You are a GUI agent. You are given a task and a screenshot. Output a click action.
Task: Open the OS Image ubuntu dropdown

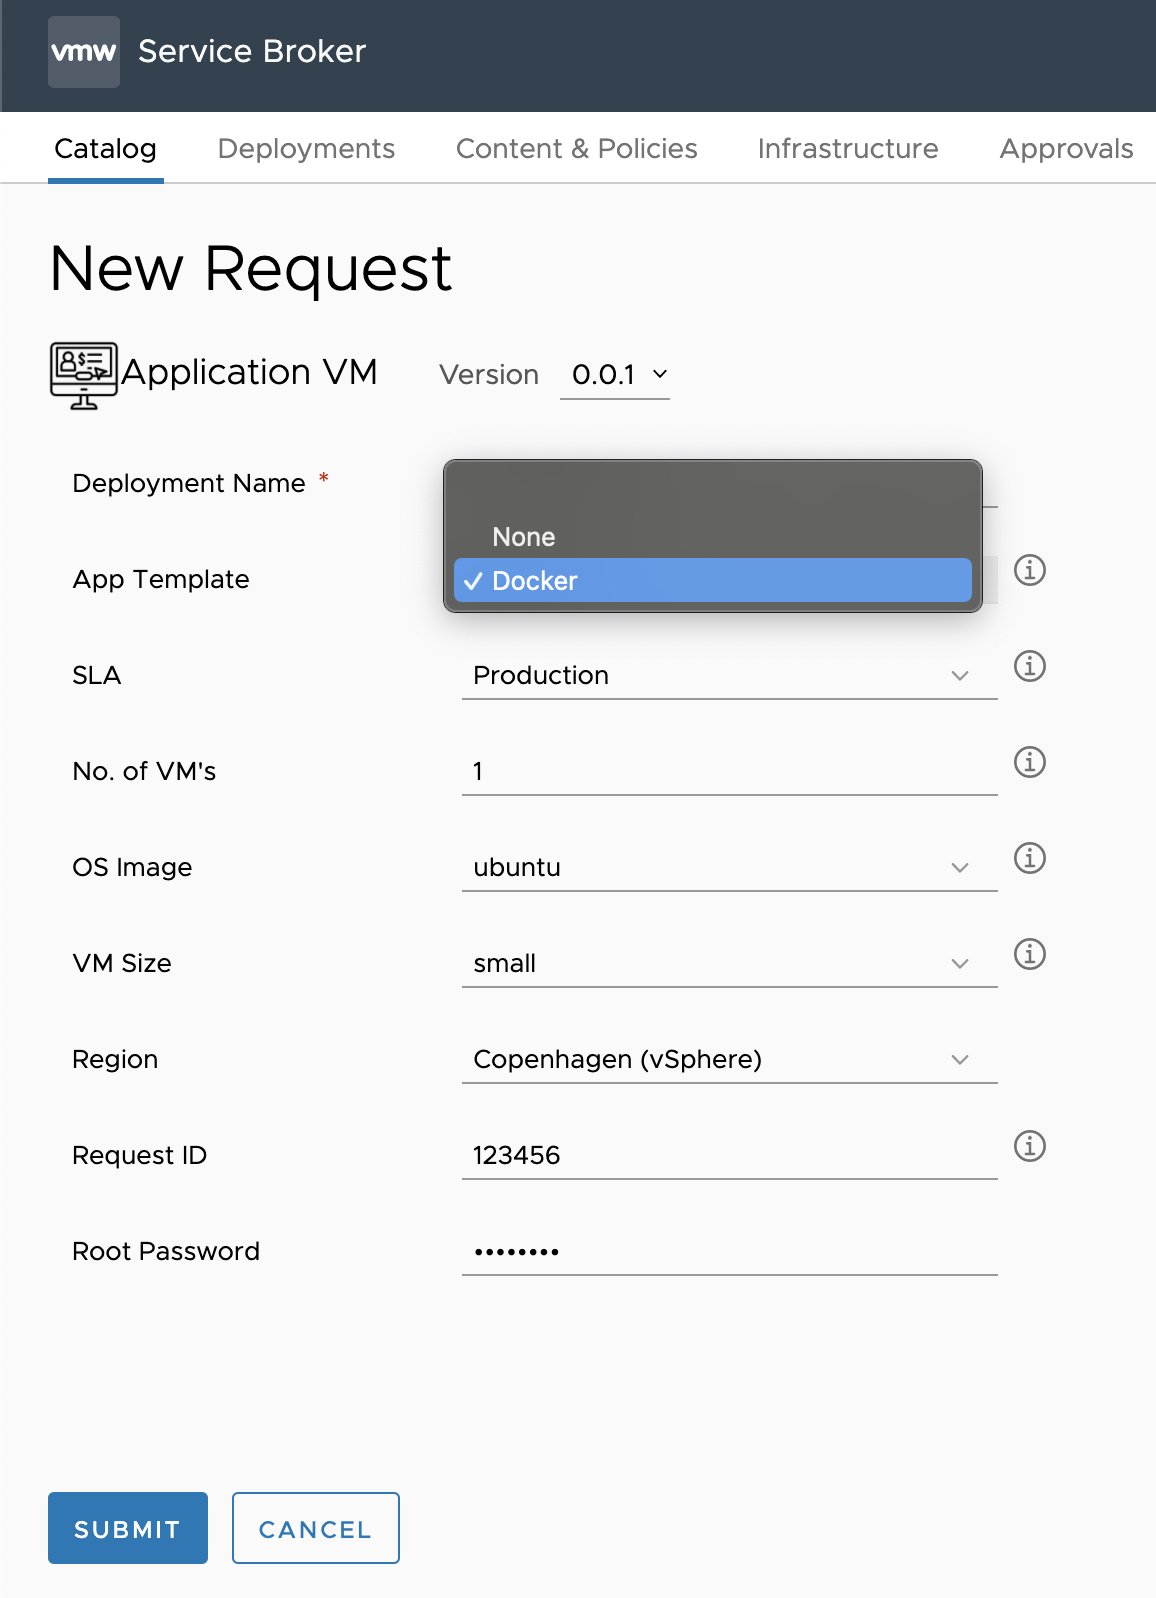tap(730, 867)
